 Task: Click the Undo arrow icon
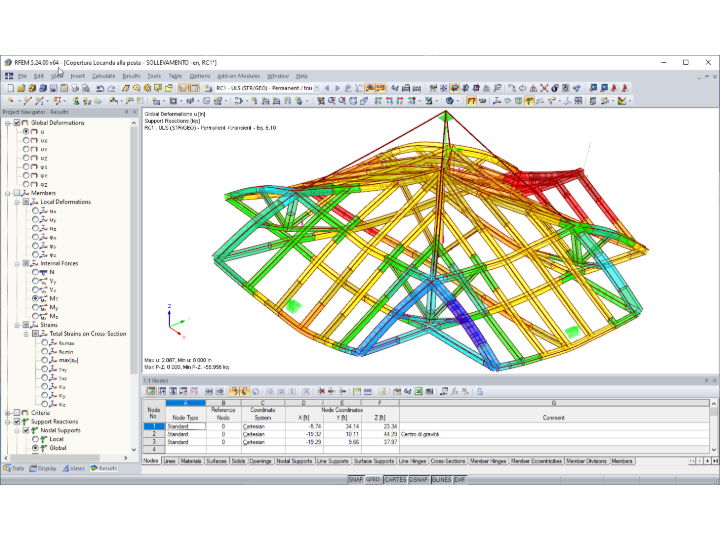point(100,88)
